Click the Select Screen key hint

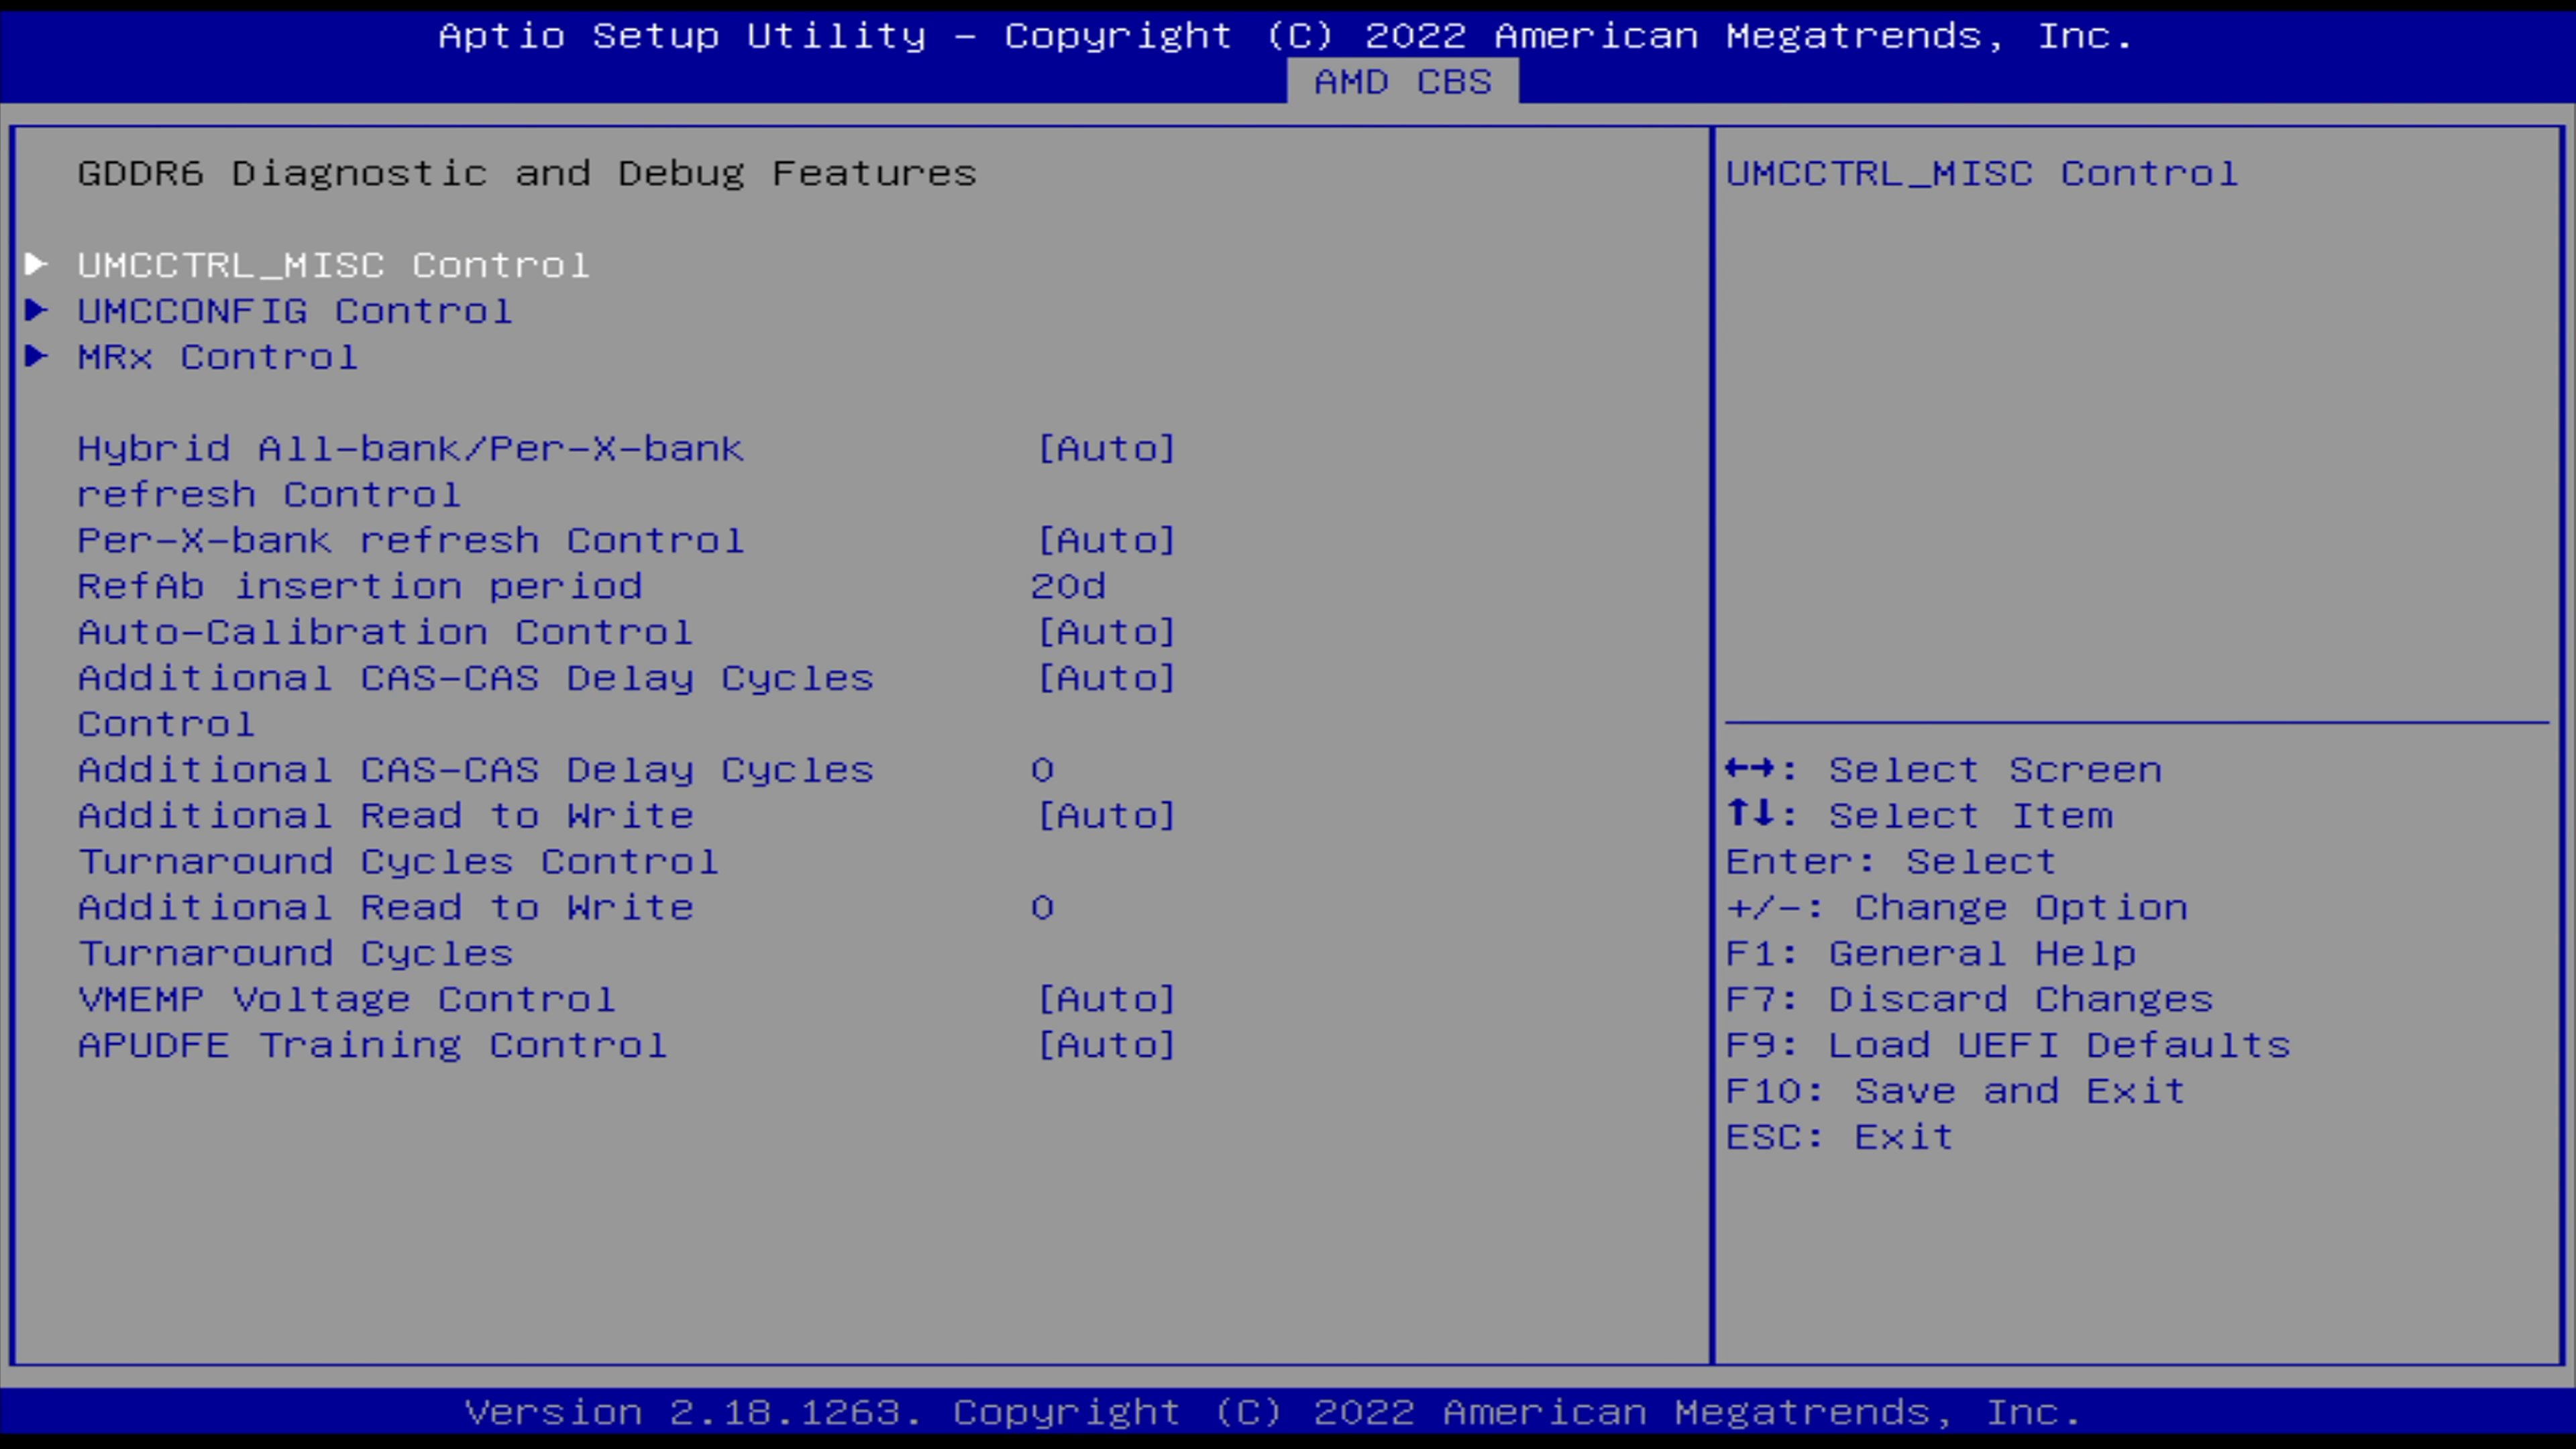pyautogui.click(x=1944, y=770)
